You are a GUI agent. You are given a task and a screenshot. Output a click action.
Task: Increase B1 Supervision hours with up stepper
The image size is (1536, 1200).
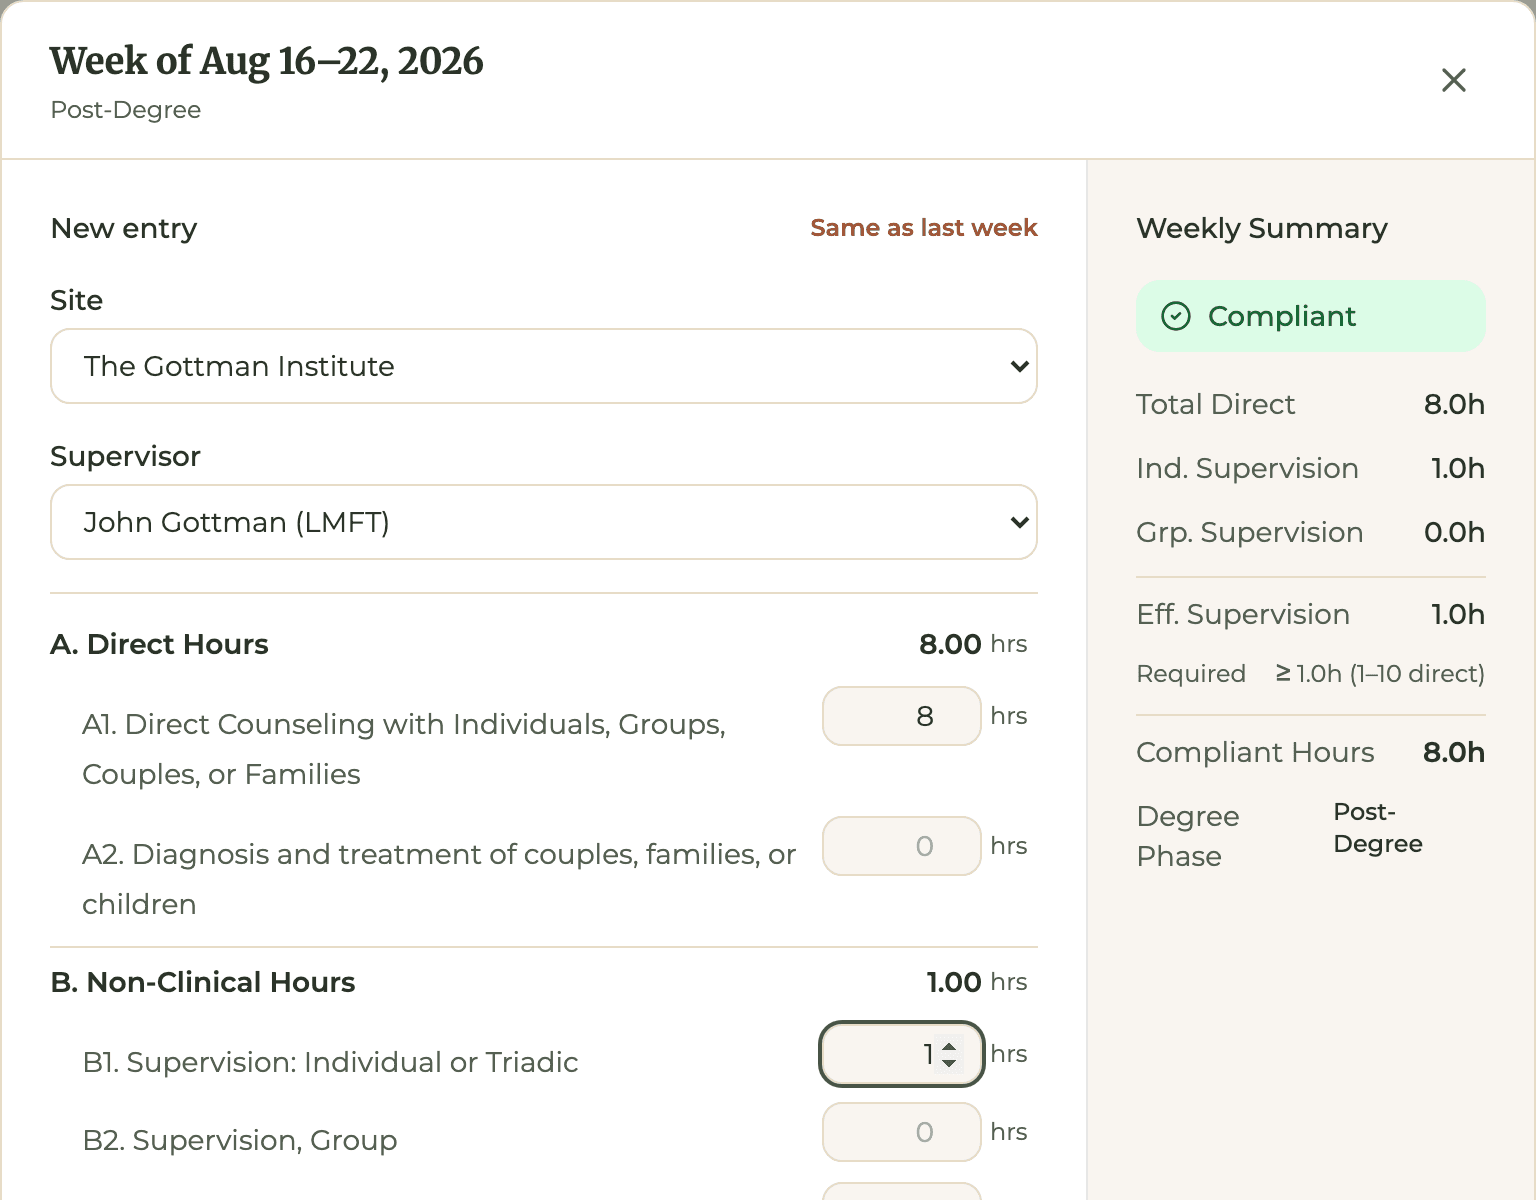949,1046
